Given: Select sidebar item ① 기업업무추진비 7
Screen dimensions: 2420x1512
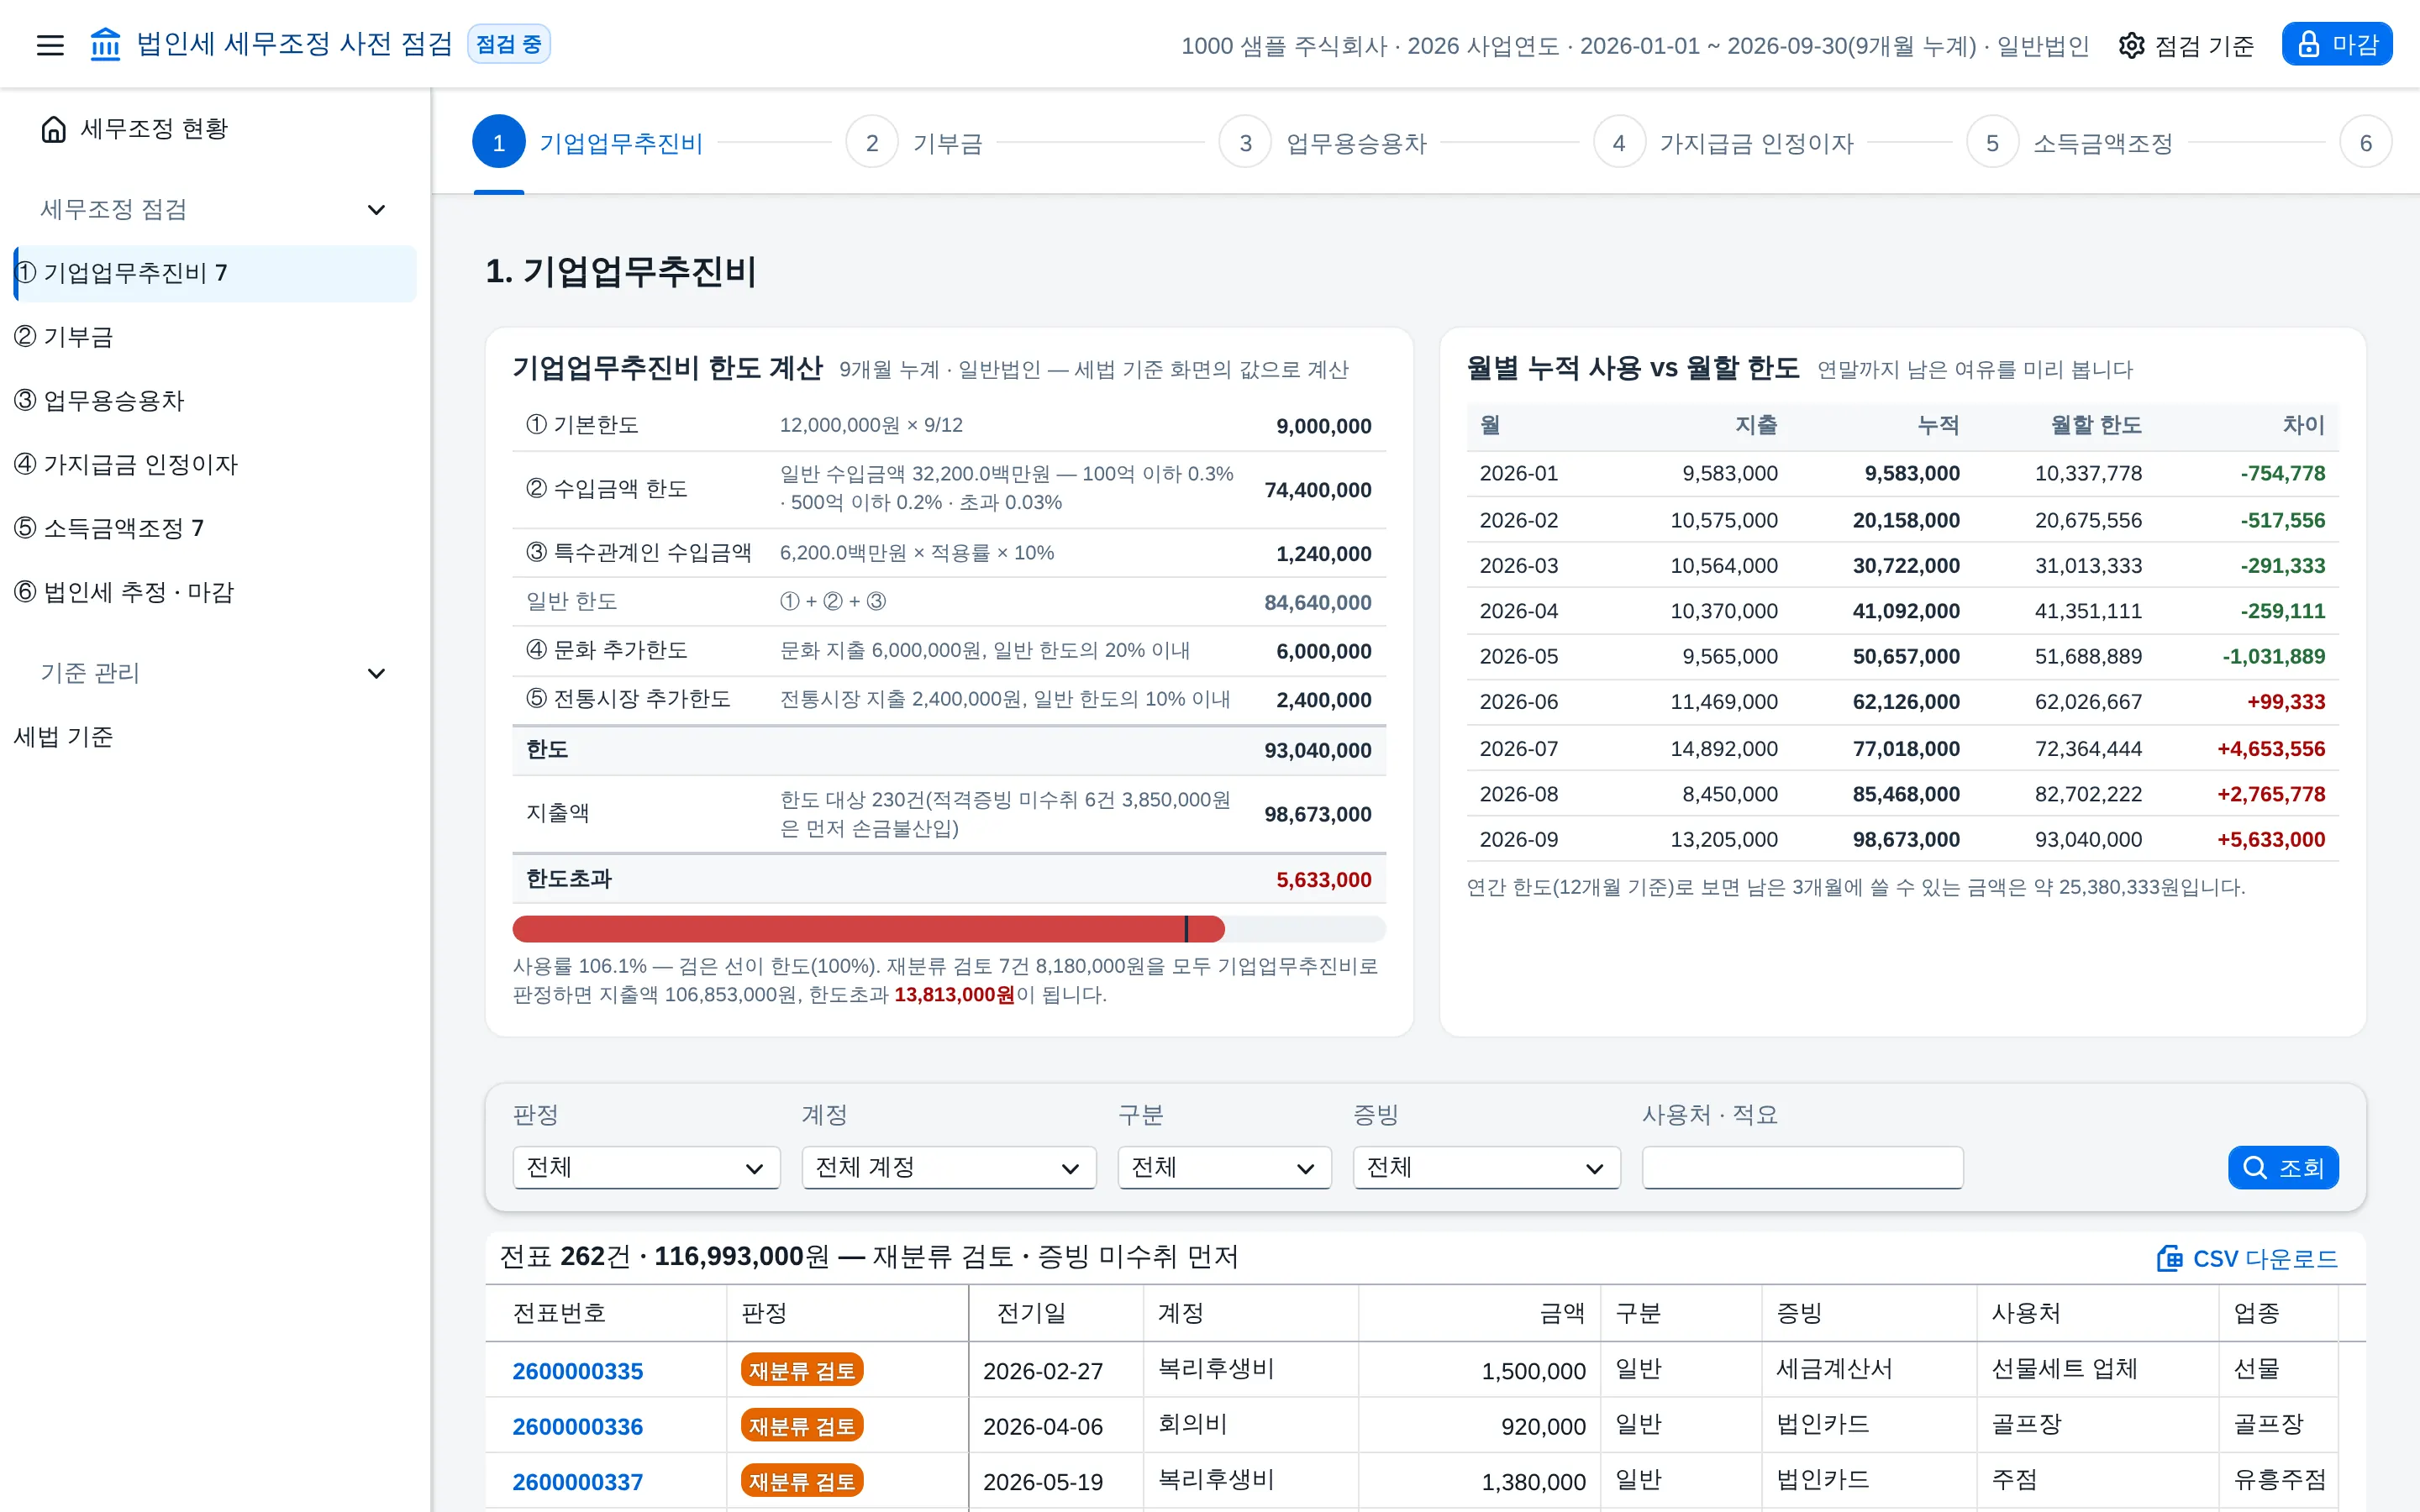Looking at the screenshot, I should tap(215, 273).
